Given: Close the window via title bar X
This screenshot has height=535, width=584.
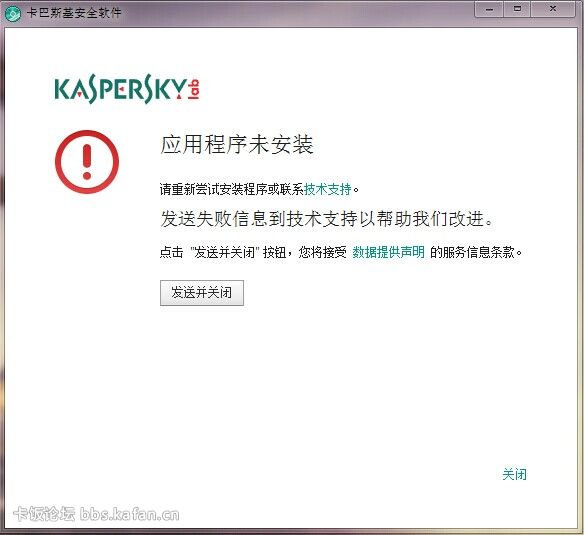Looking at the screenshot, I should (553, 9).
